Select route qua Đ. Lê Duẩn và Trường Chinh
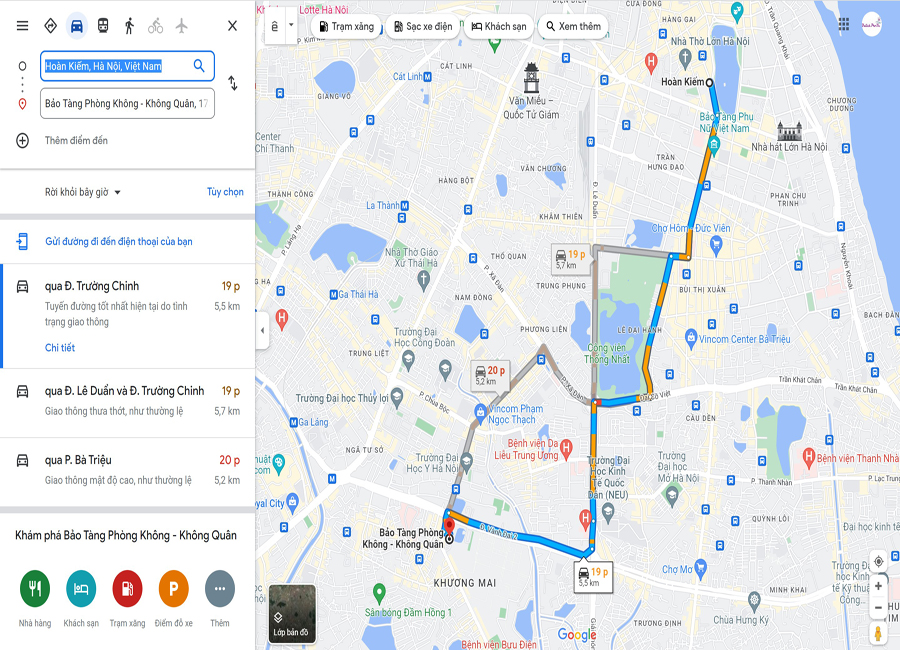900x650 pixels. pos(127,403)
